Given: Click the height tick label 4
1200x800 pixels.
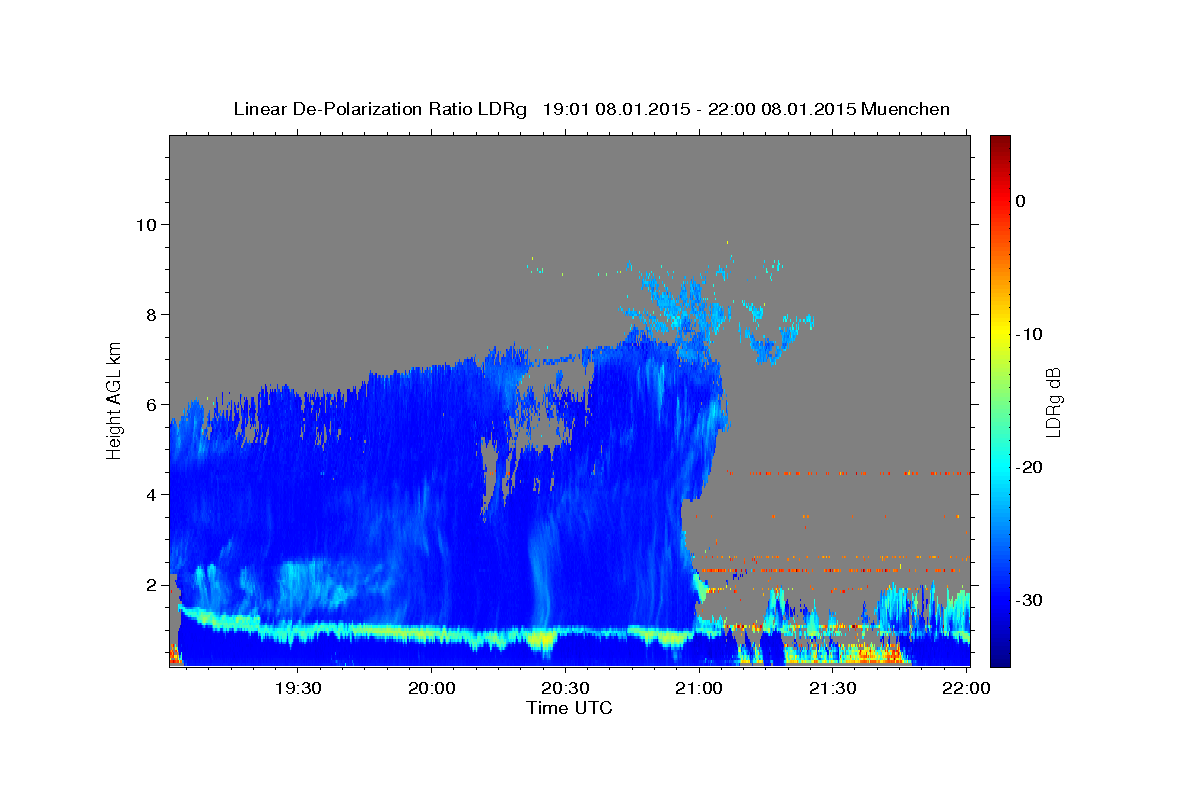Looking at the screenshot, I should (x=150, y=494).
